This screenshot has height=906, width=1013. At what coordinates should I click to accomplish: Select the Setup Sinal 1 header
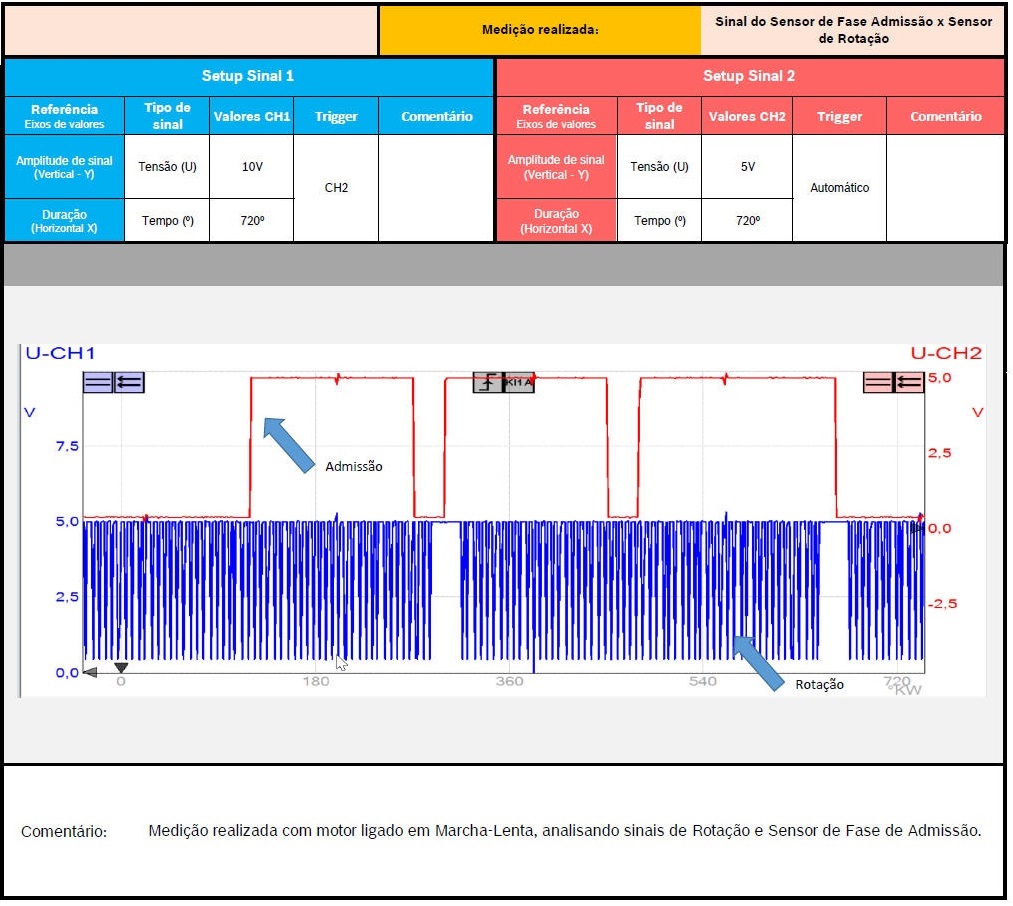[248, 76]
